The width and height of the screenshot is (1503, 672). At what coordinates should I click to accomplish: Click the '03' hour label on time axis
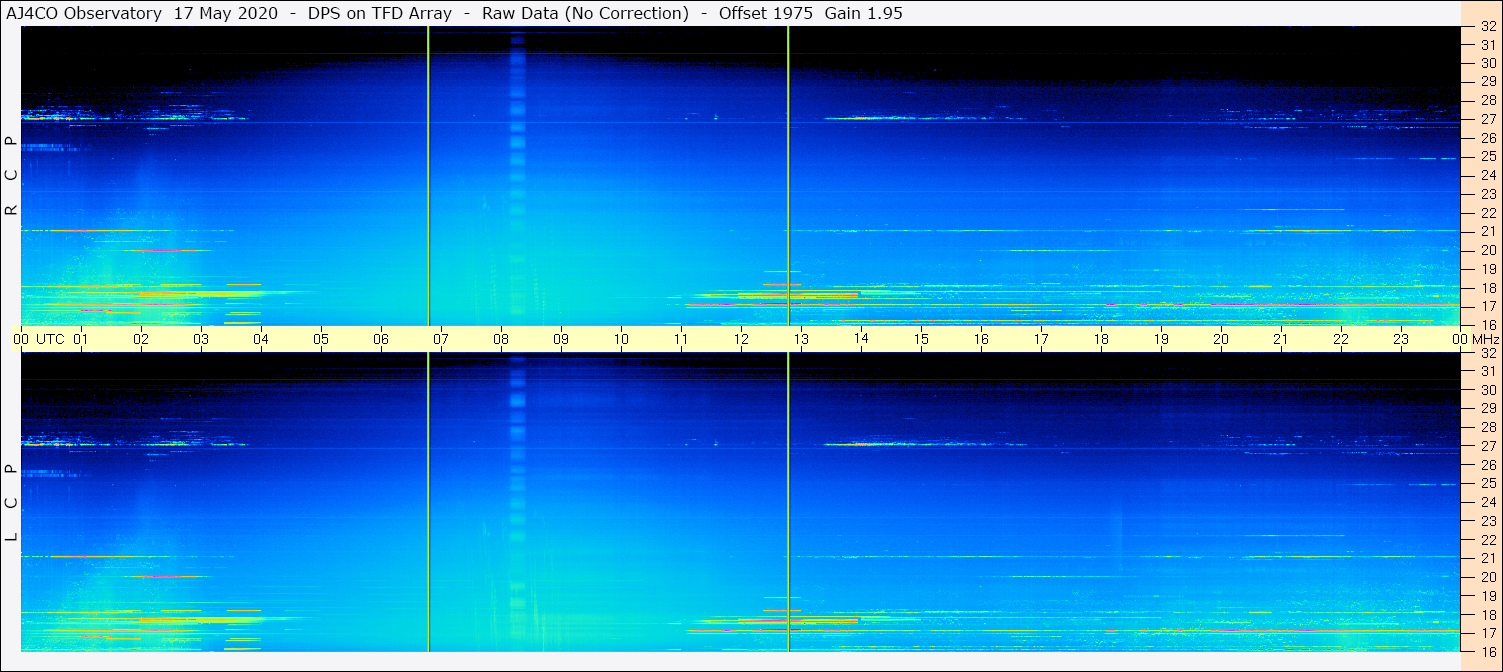coord(201,339)
